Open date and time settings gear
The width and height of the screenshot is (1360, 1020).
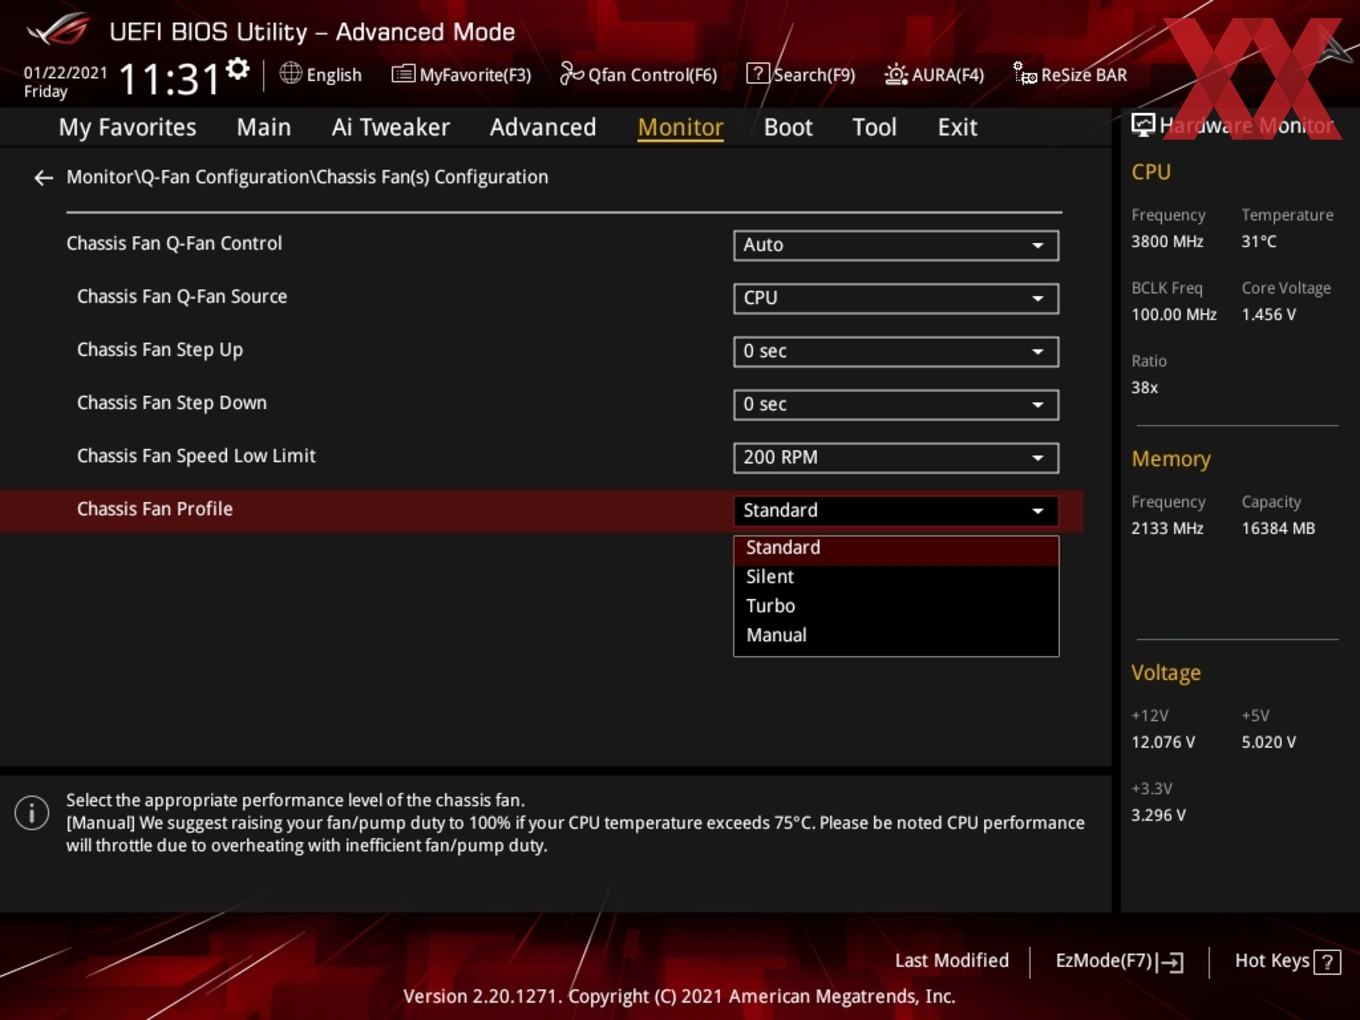coord(238,68)
